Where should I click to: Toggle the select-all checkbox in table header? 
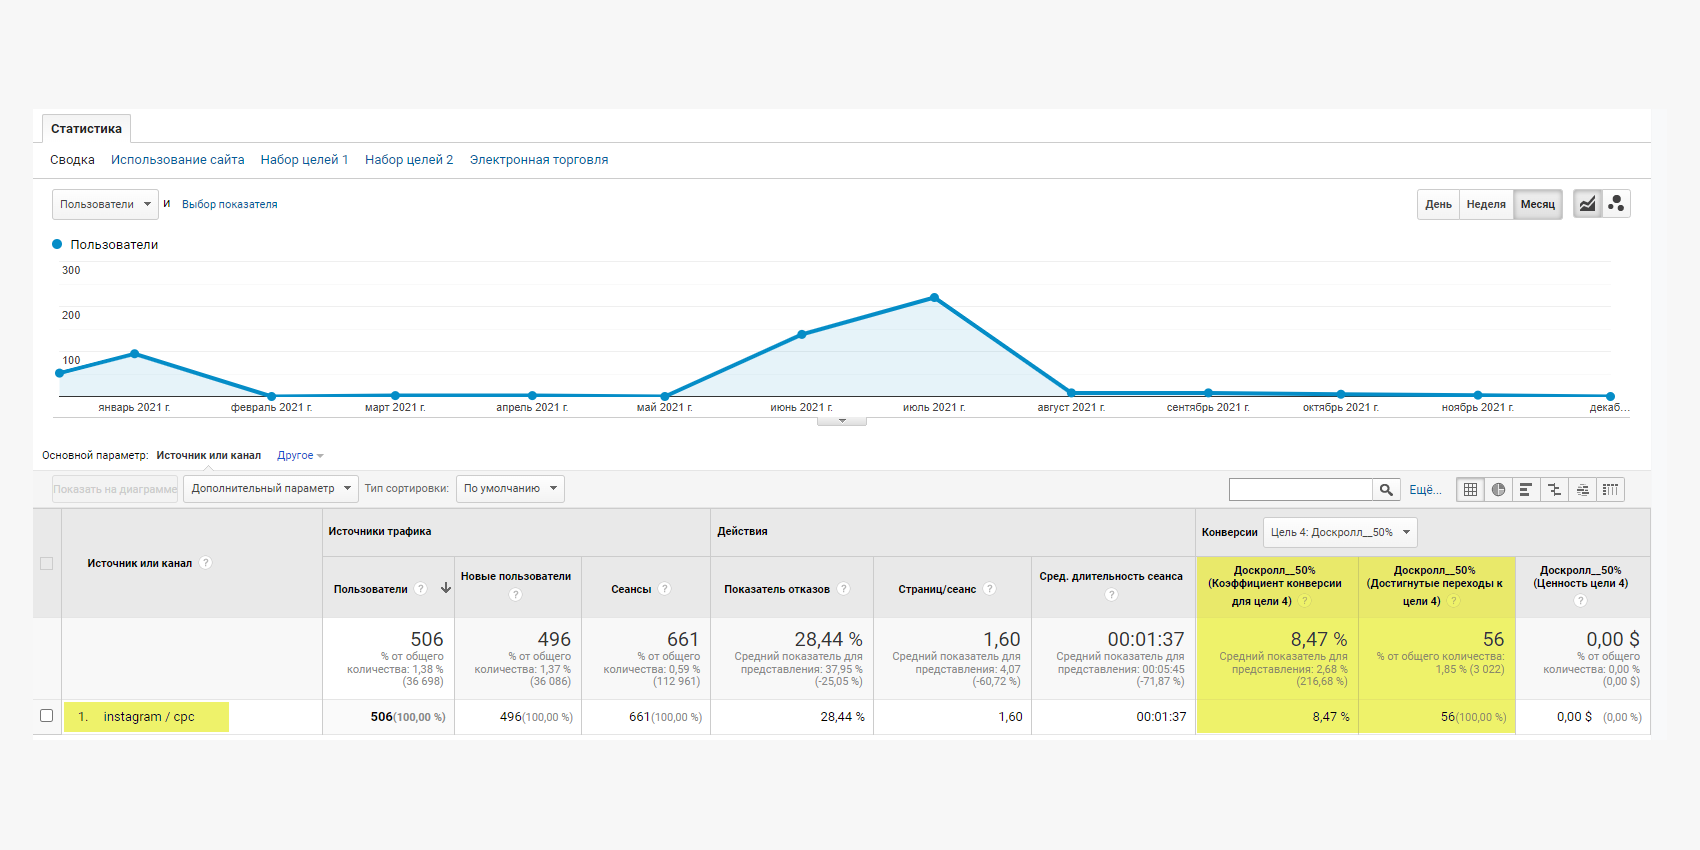pos(46,563)
